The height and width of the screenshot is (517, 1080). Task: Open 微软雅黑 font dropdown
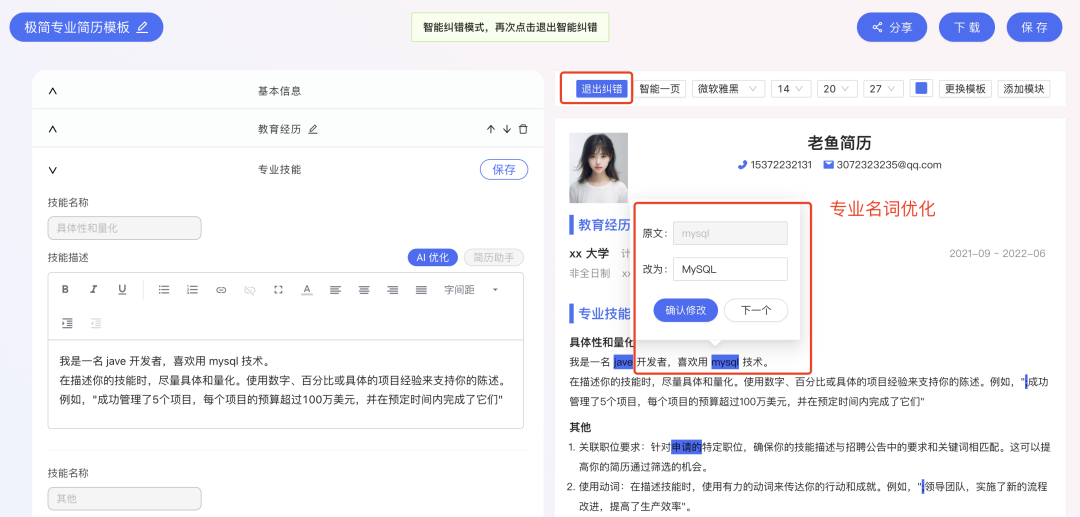point(729,89)
